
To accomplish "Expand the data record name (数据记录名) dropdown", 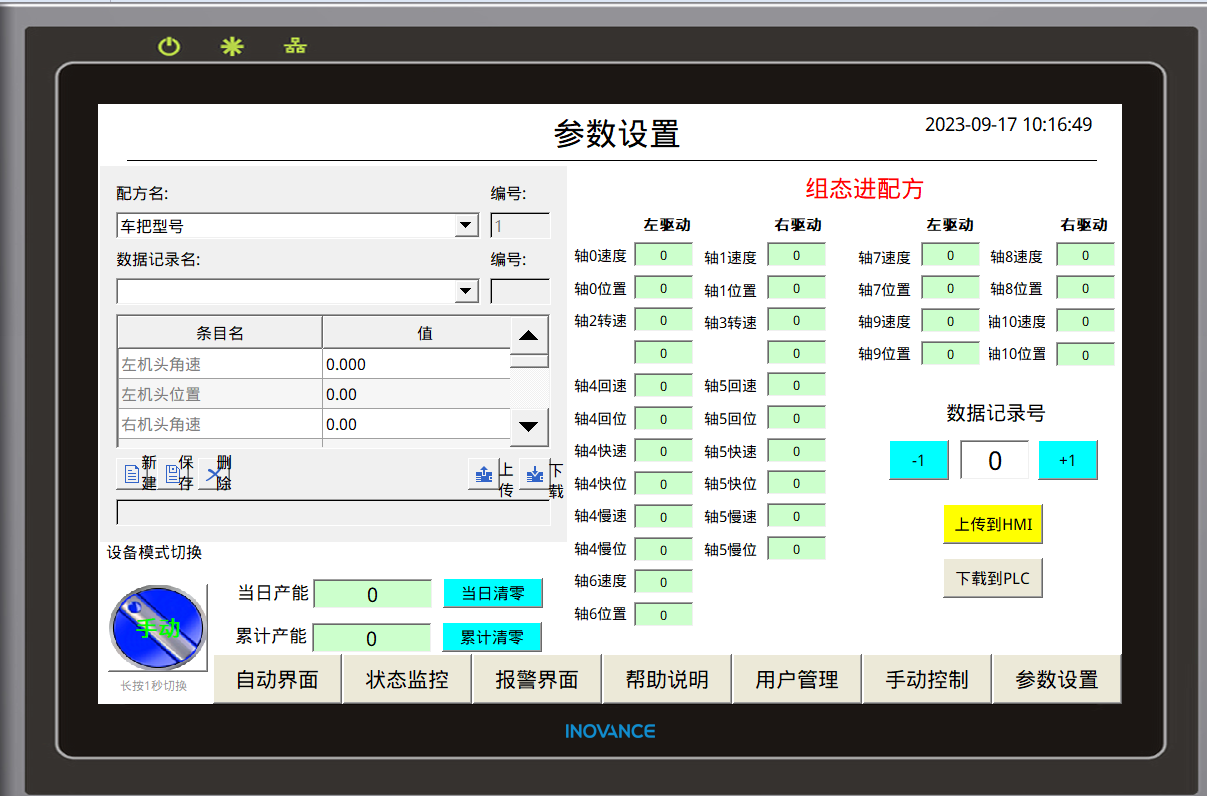I will coord(466,292).
